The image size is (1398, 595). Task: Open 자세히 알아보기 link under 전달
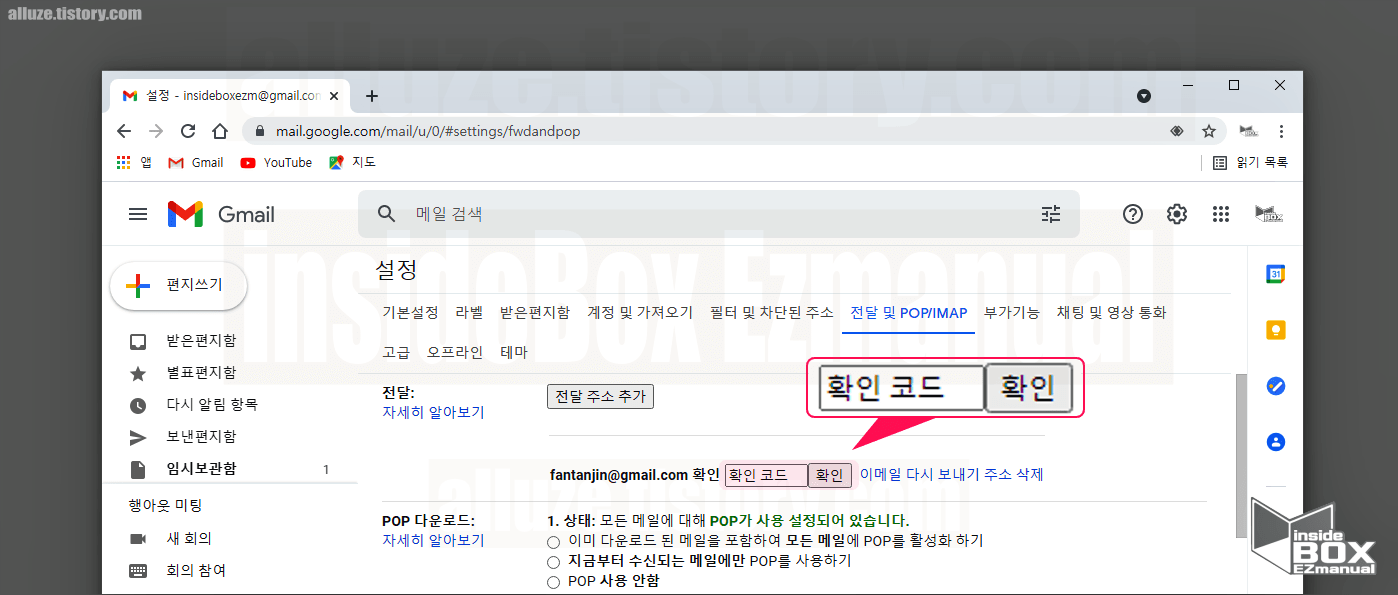pos(433,412)
